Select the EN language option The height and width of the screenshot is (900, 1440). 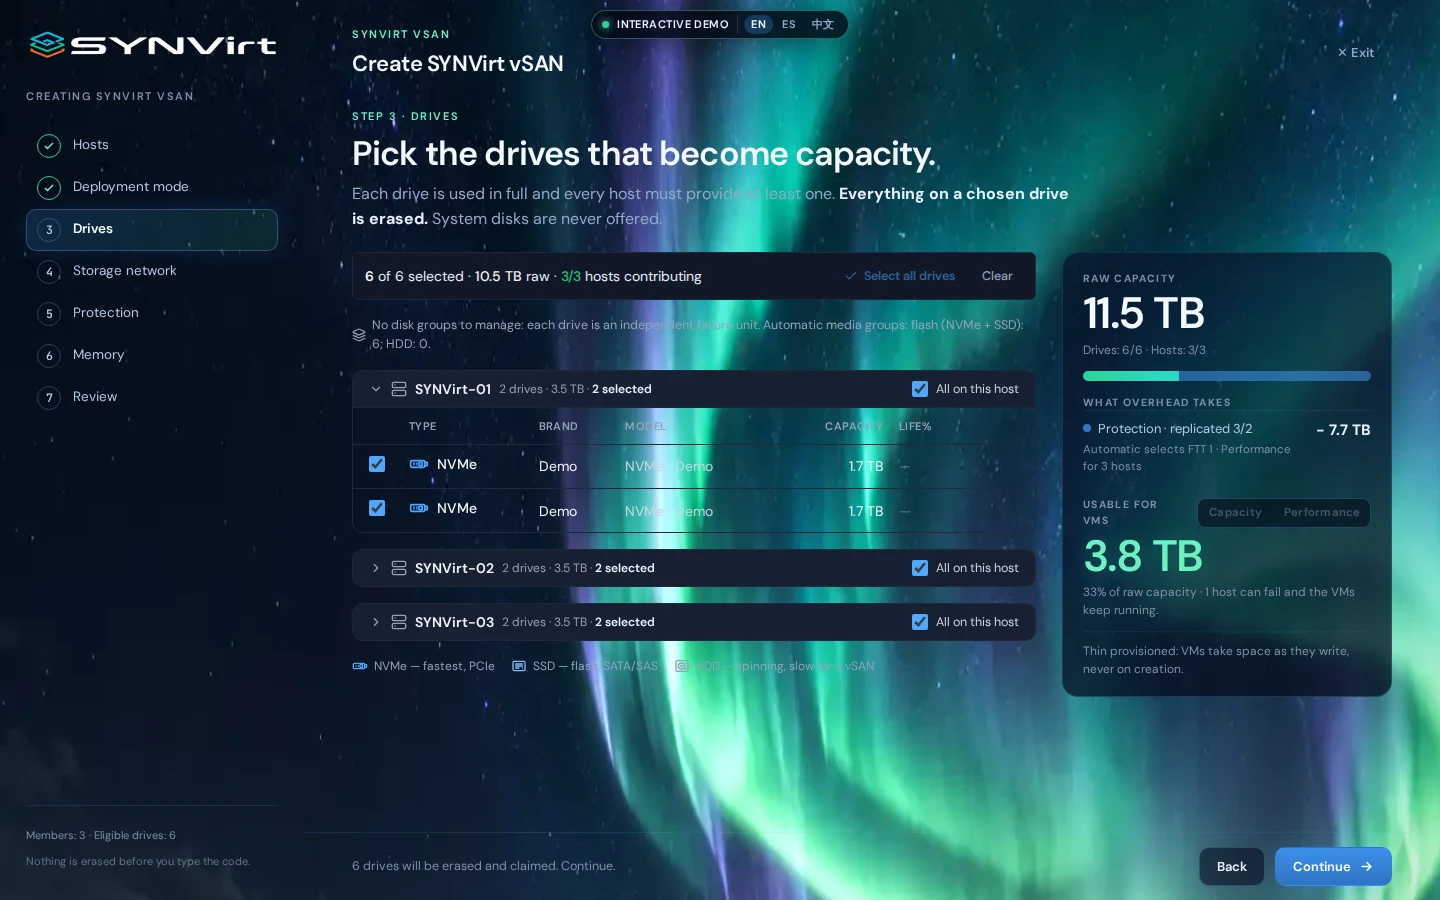pyautogui.click(x=758, y=25)
